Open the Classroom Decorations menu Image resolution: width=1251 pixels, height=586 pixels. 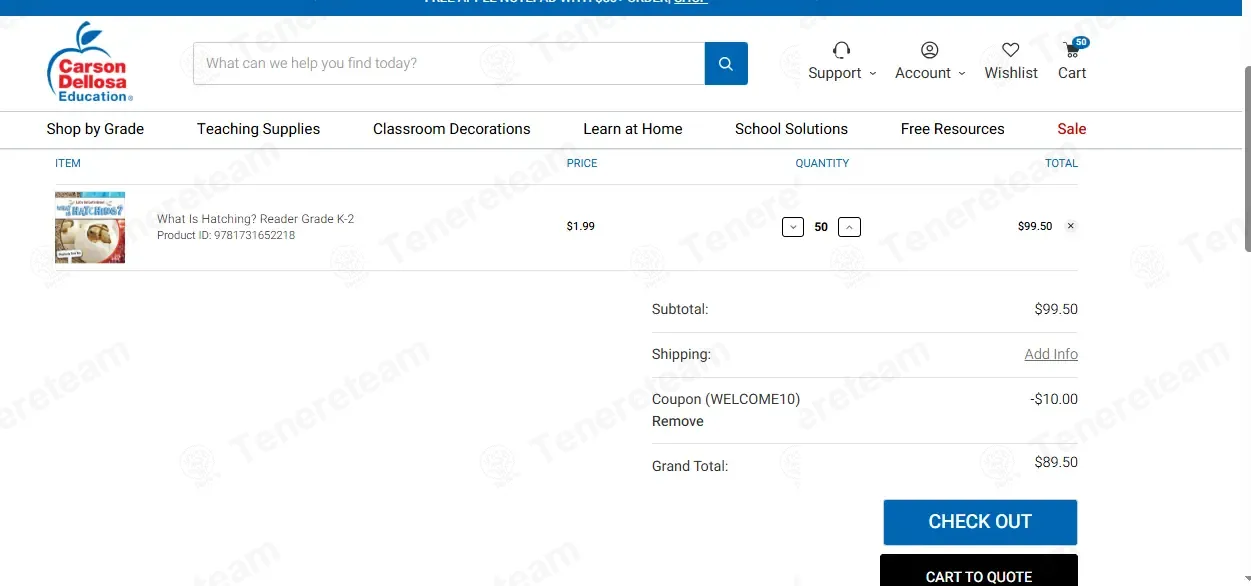(x=452, y=129)
